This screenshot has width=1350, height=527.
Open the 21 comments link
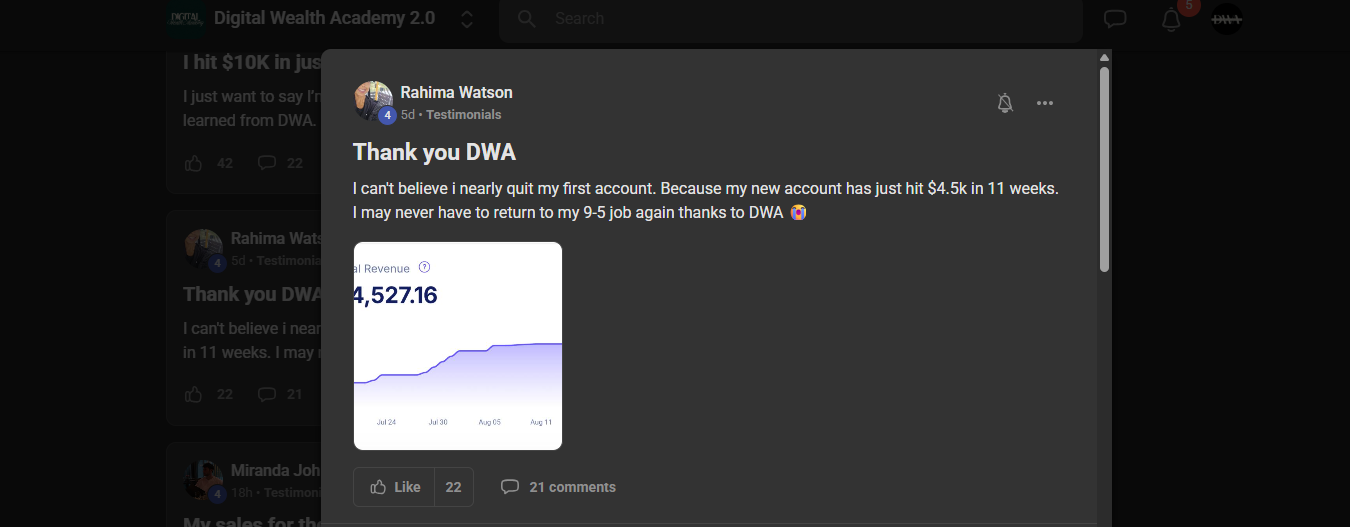coord(558,487)
